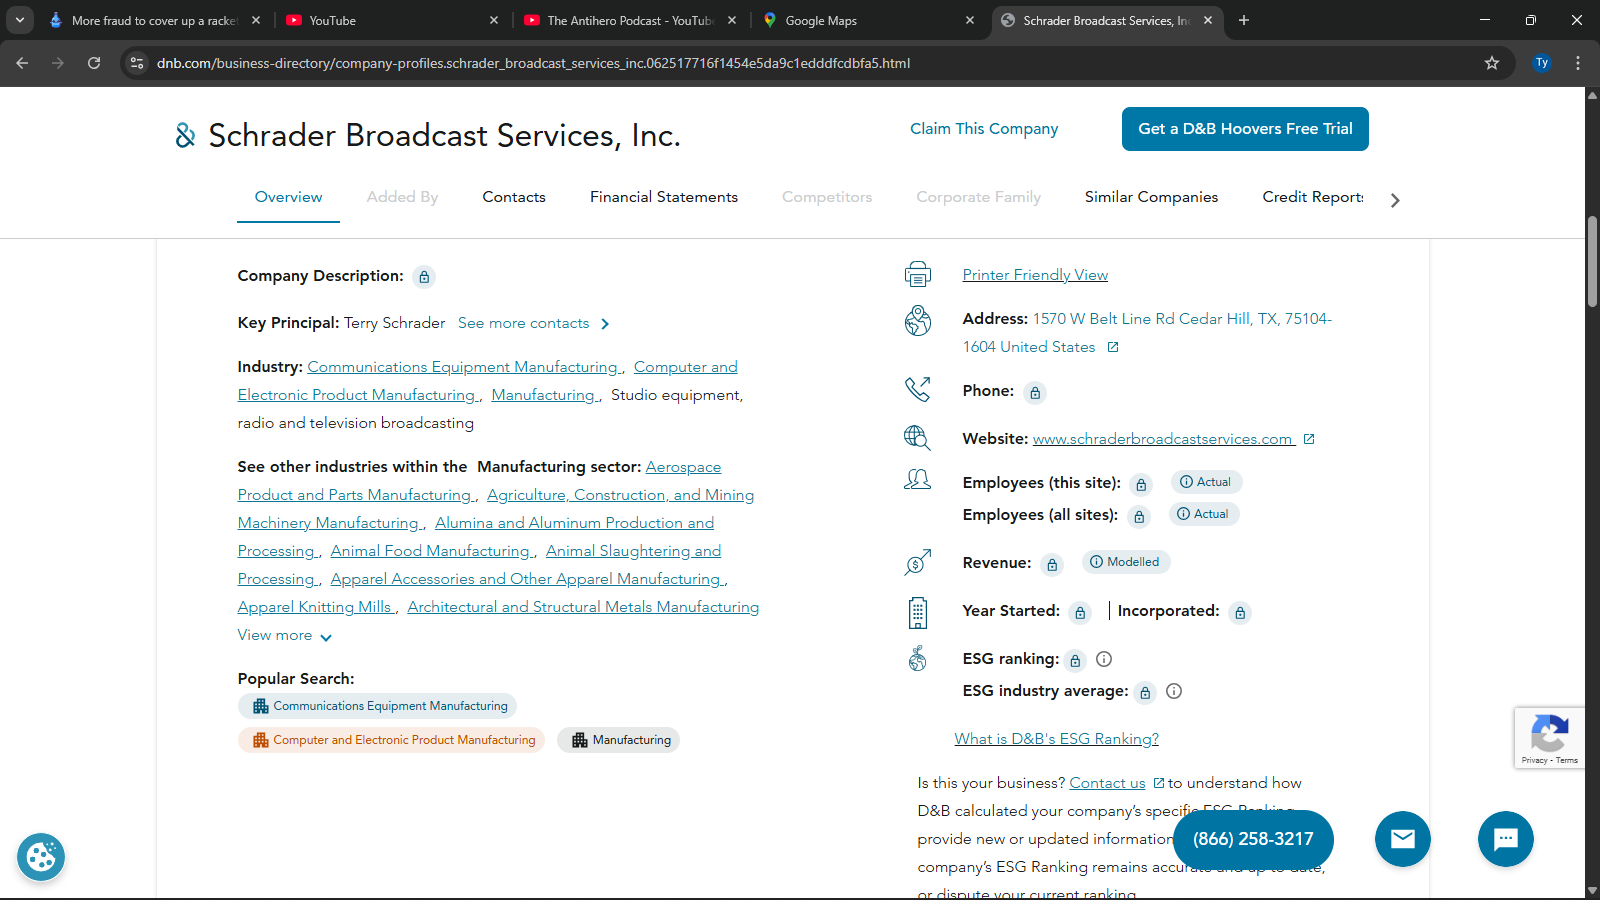
Task: Expand the View more industries list
Action: 285,635
